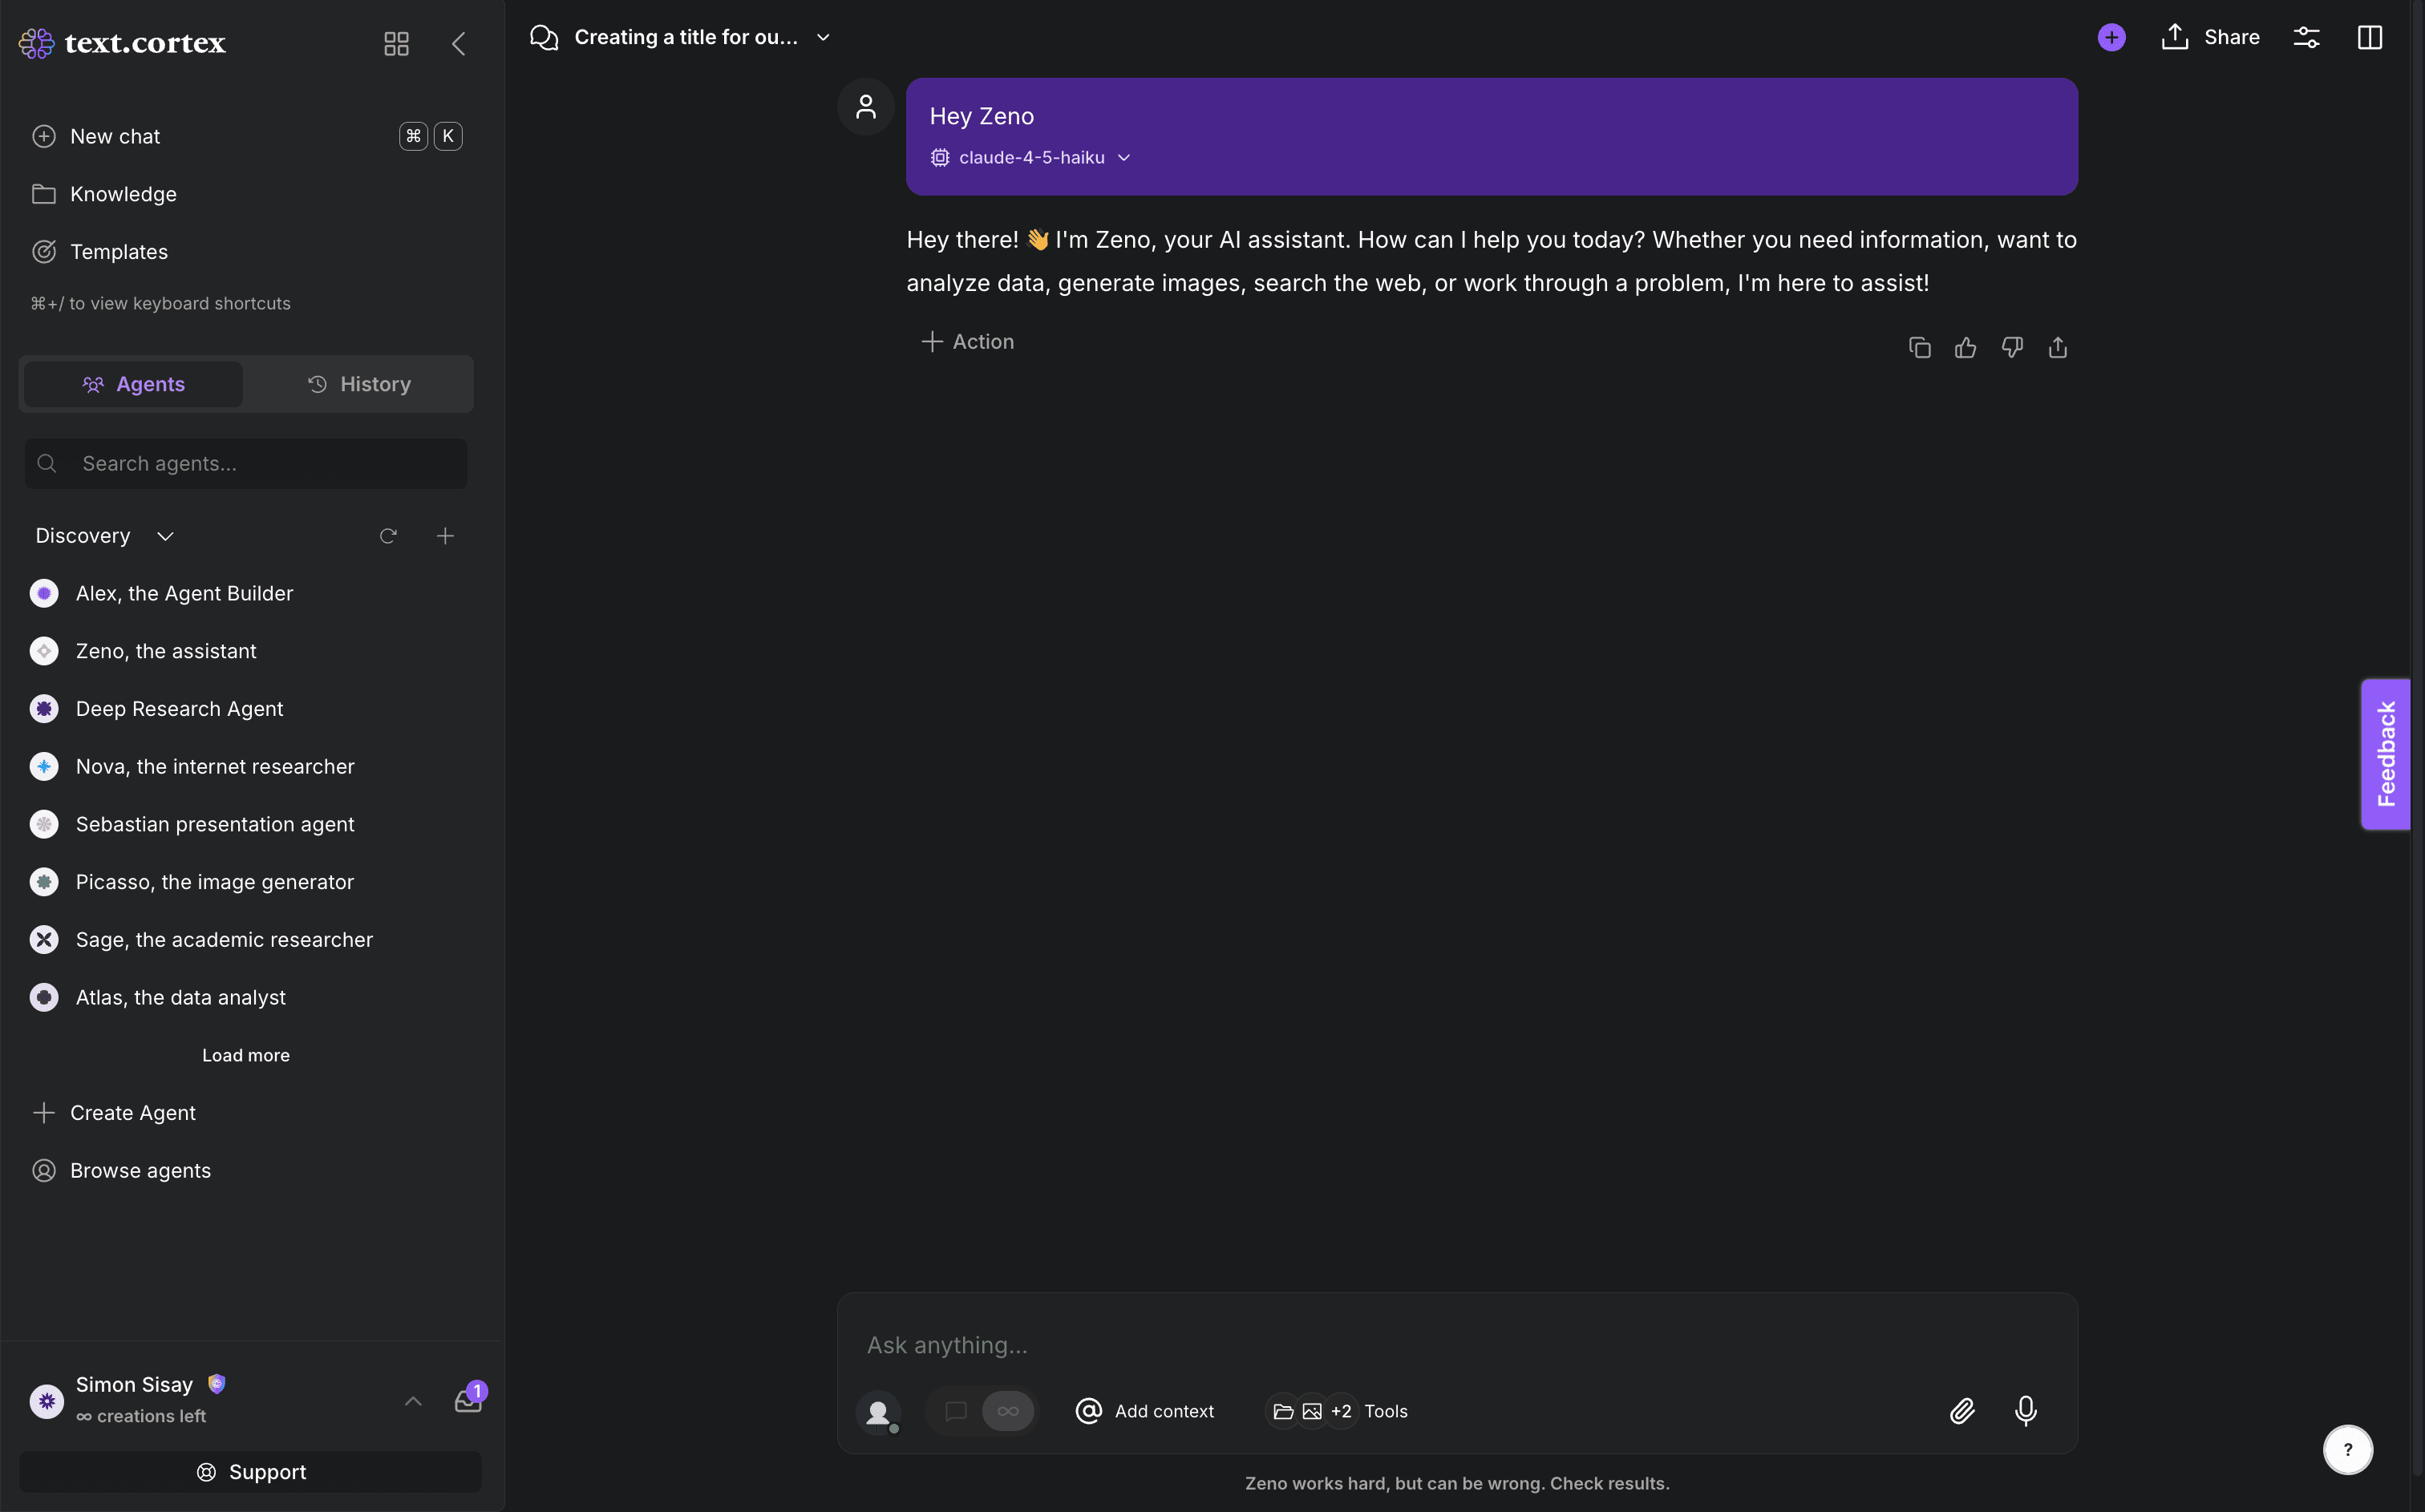Give the response a thumbs down
Screen dimensions: 2425x1512
click(x=2012, y=347)
